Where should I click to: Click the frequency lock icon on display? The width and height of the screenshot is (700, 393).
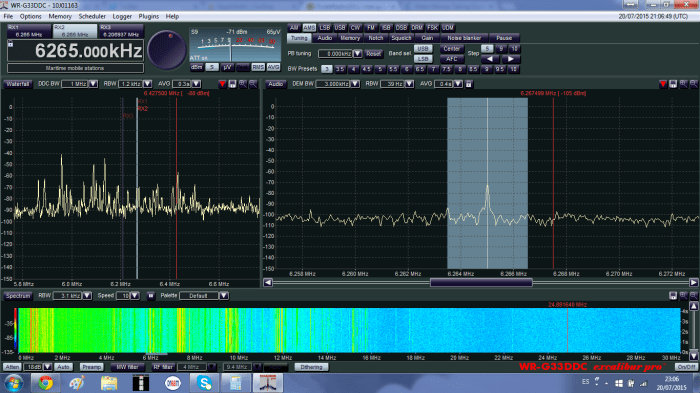tap(11, 44)
